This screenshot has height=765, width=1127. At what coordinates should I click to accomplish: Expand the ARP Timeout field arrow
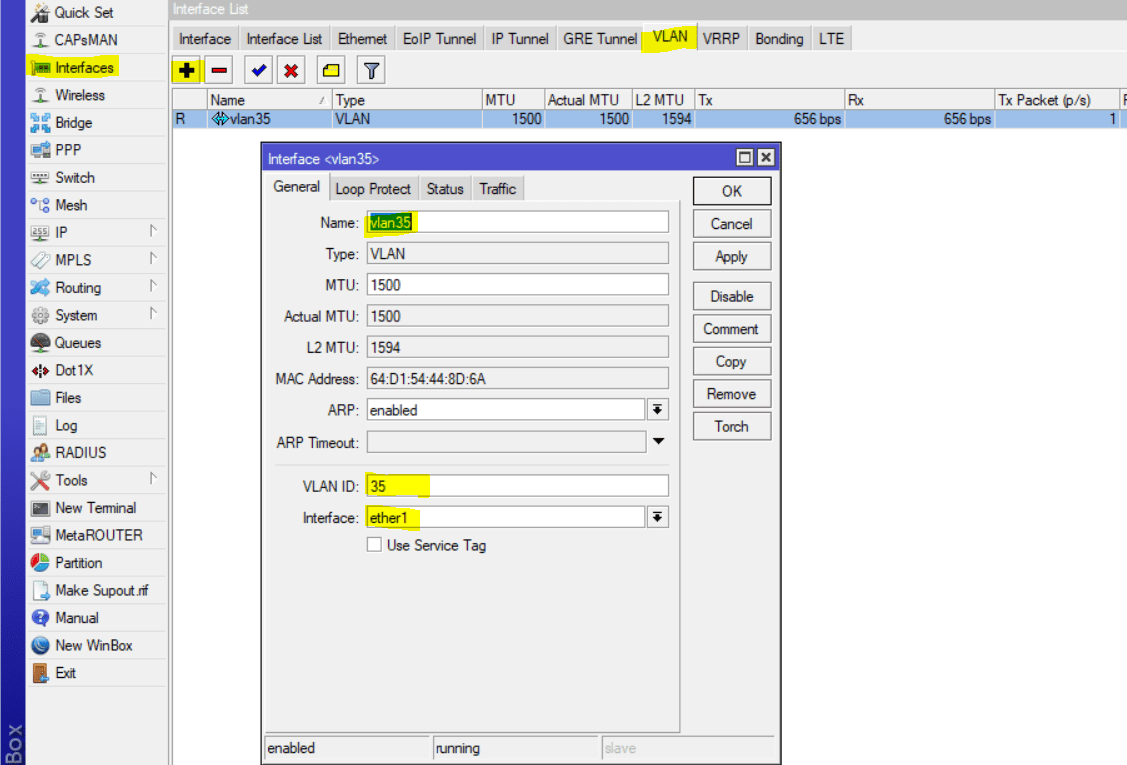658,441
